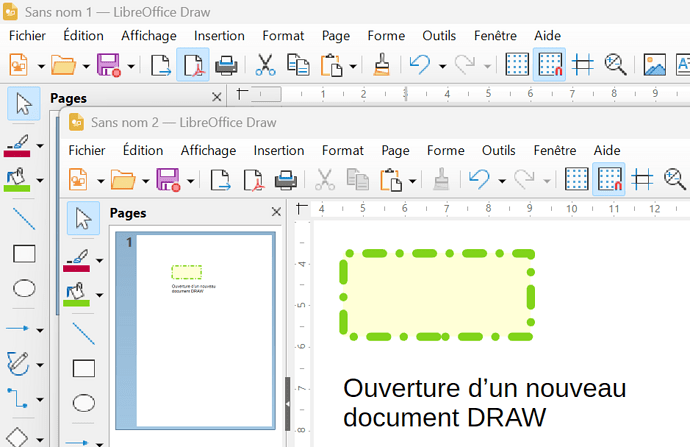Open the Forme menu in Sans nom 2
Image resolution: width=690 pixels, height=447 pixels.
coord(445,150)
